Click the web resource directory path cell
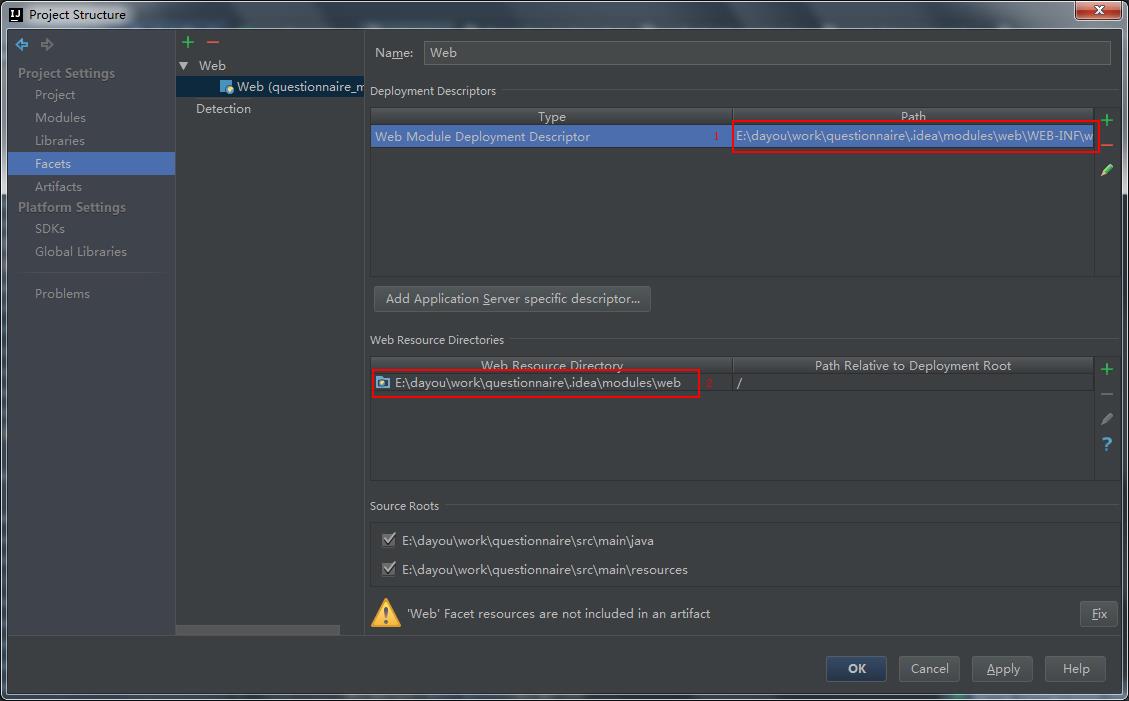The width and height of the screenshot is (1129, 701). coord(552,383)
